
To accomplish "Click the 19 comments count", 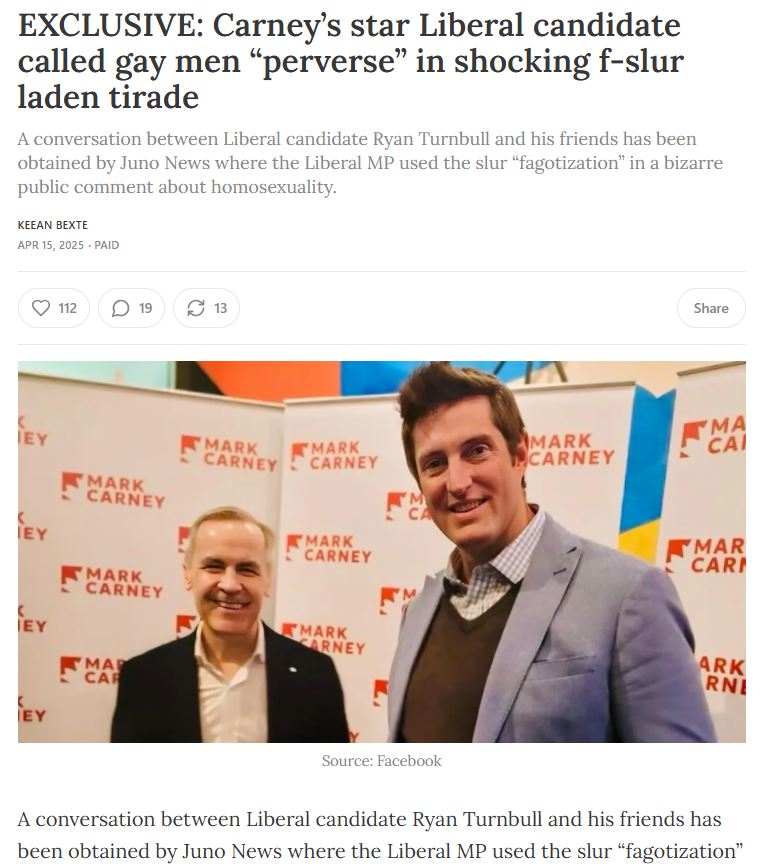I will click(146, 308).
